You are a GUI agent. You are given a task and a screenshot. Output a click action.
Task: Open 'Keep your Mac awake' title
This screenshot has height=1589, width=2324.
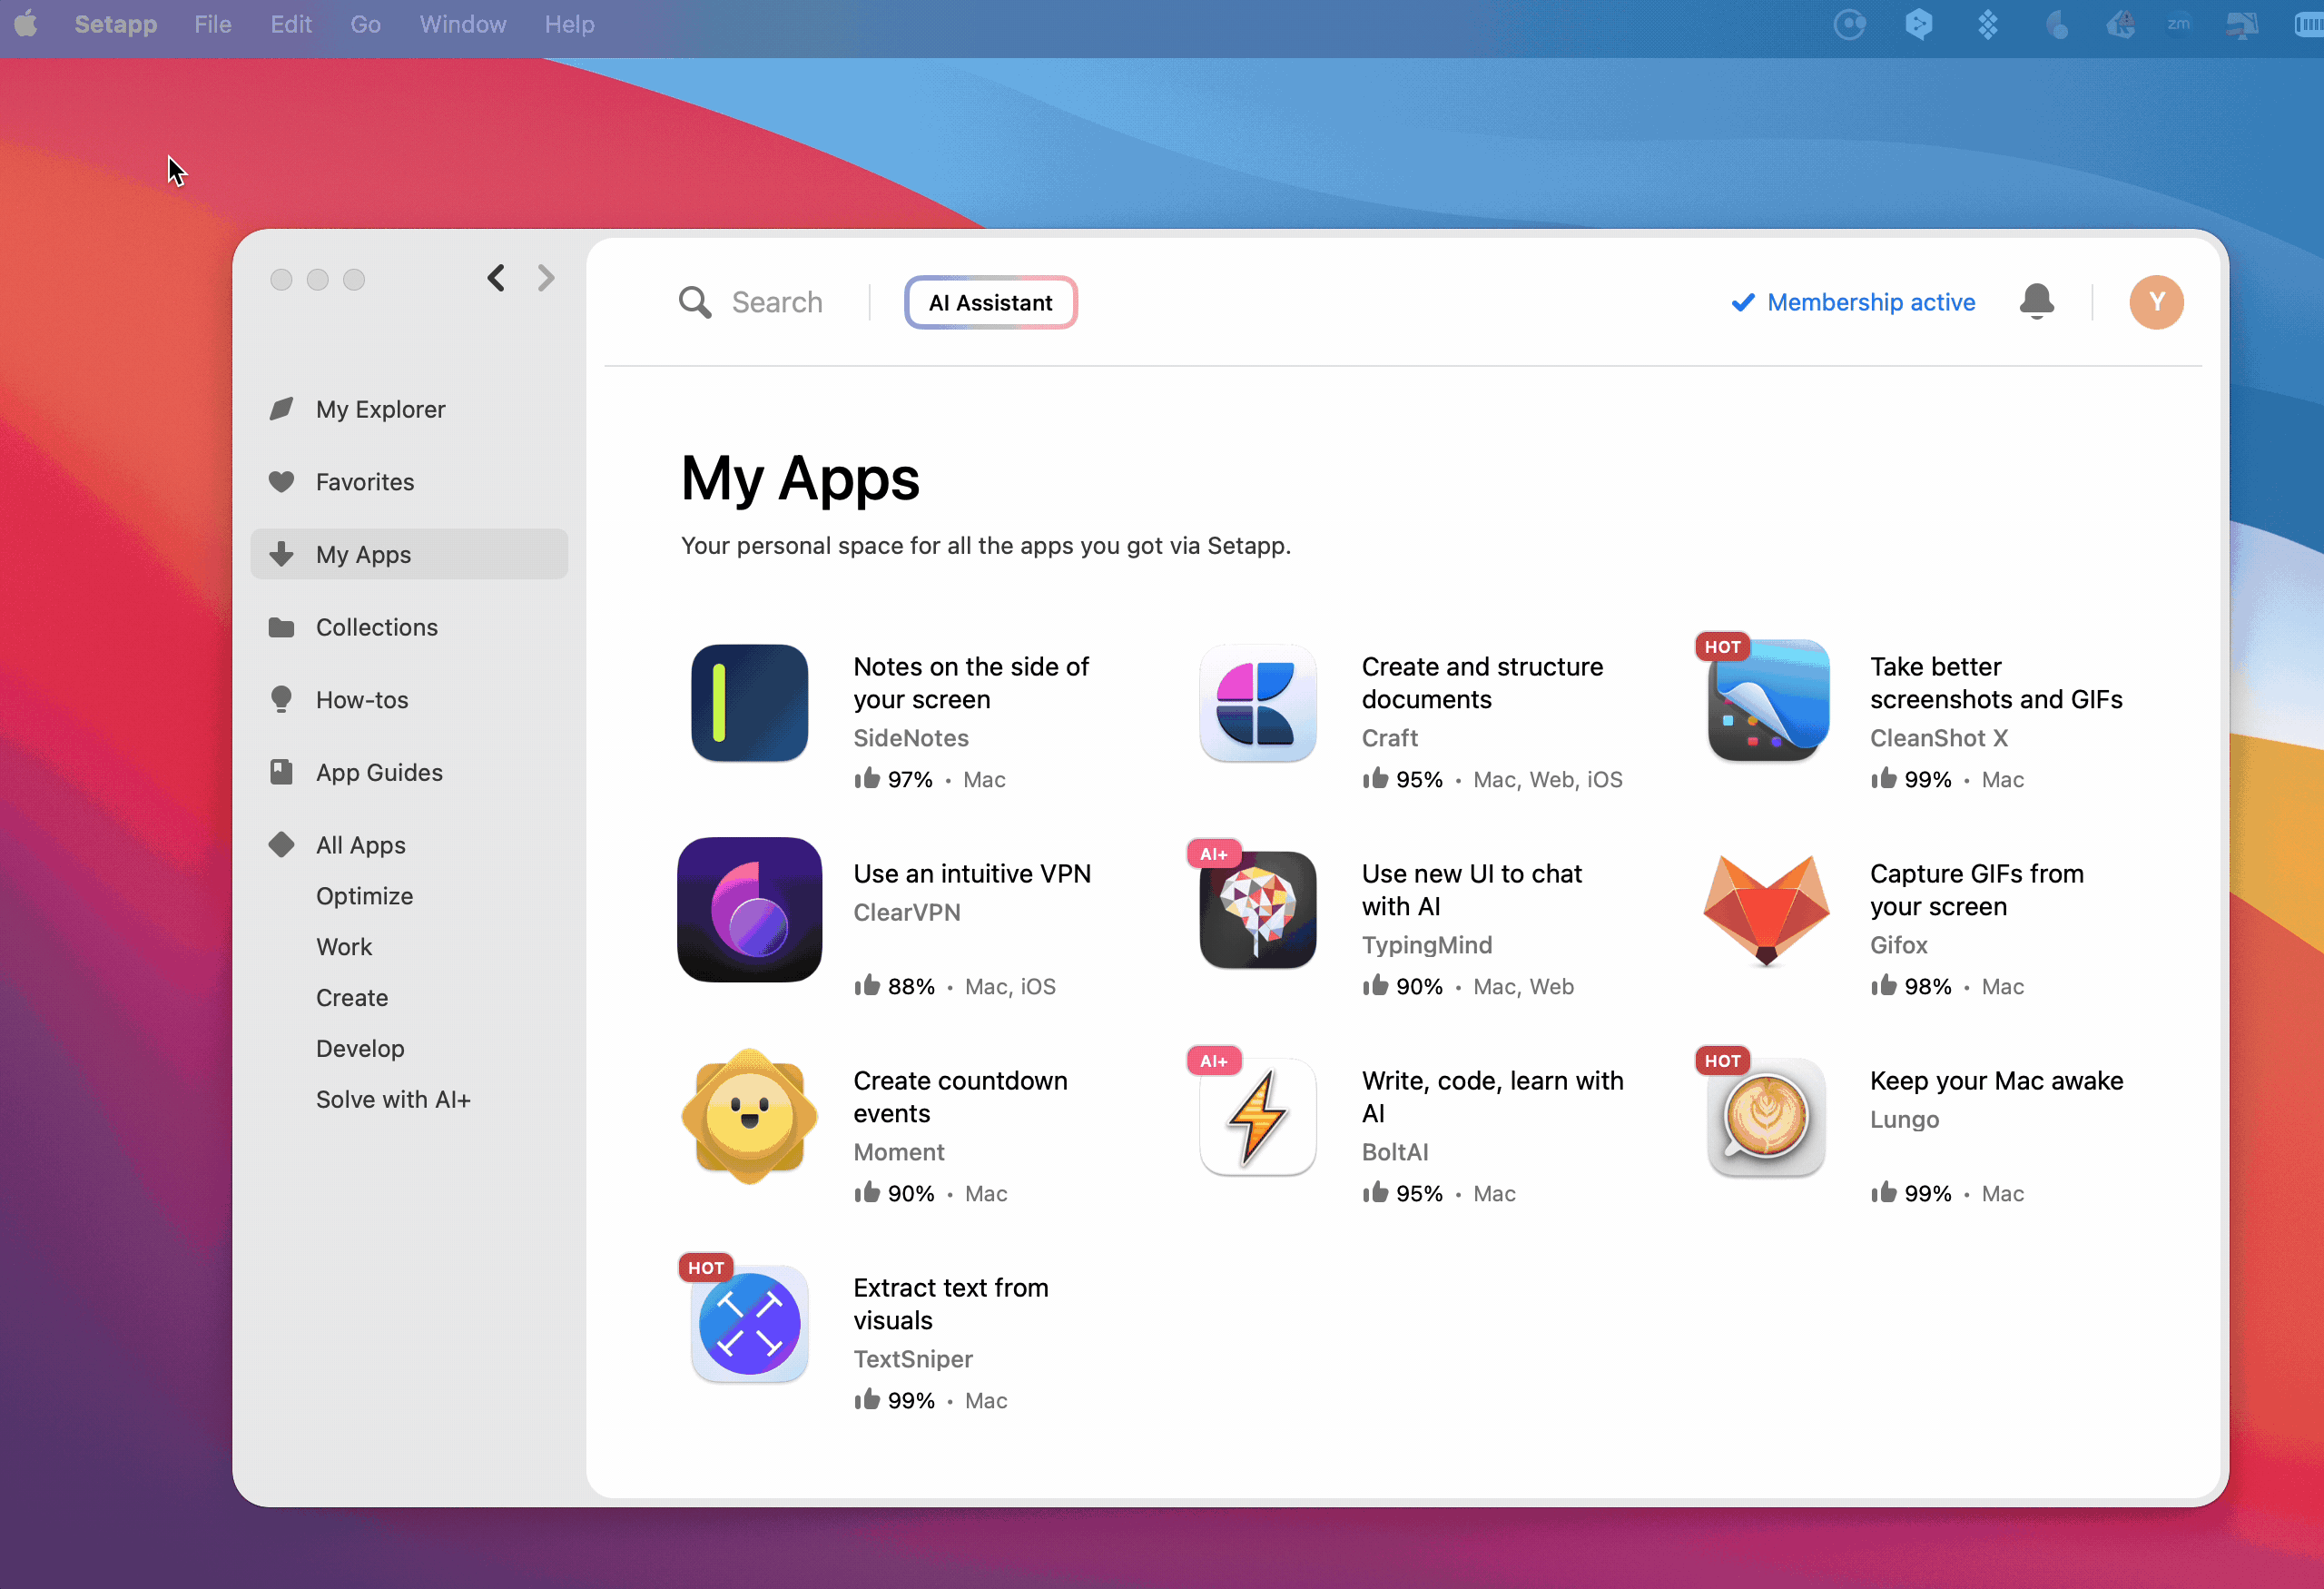coord(1996,1081)
